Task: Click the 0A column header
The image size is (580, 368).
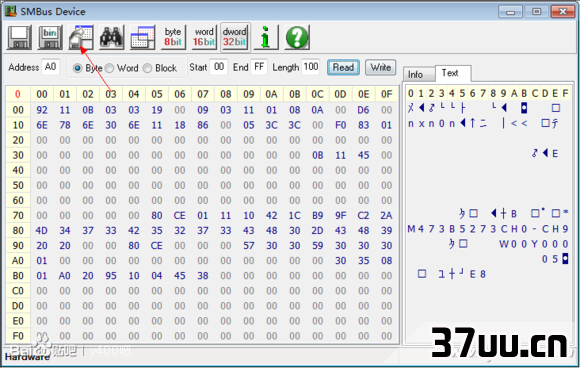Action: pyautogui.click(x=272, y=94)
